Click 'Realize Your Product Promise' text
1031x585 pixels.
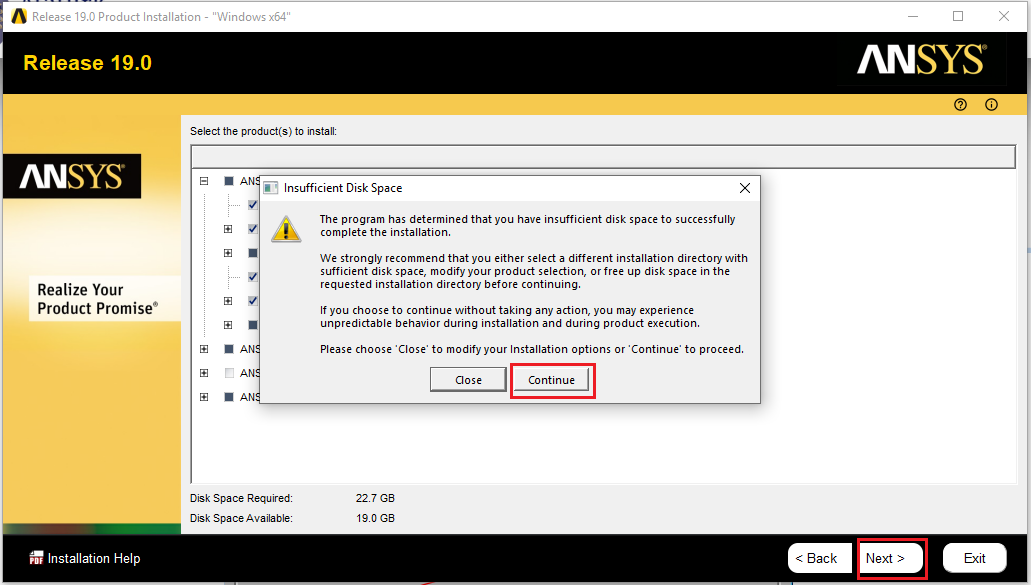coord(97,299)
